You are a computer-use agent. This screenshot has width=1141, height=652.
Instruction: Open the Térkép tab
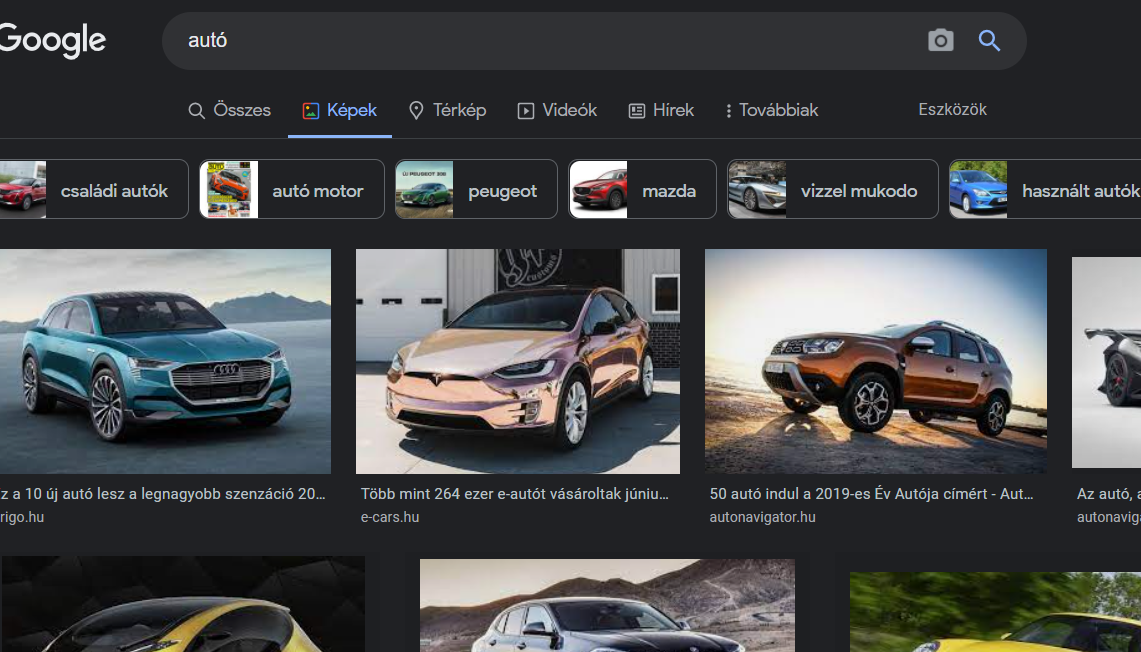coord(448,110)
